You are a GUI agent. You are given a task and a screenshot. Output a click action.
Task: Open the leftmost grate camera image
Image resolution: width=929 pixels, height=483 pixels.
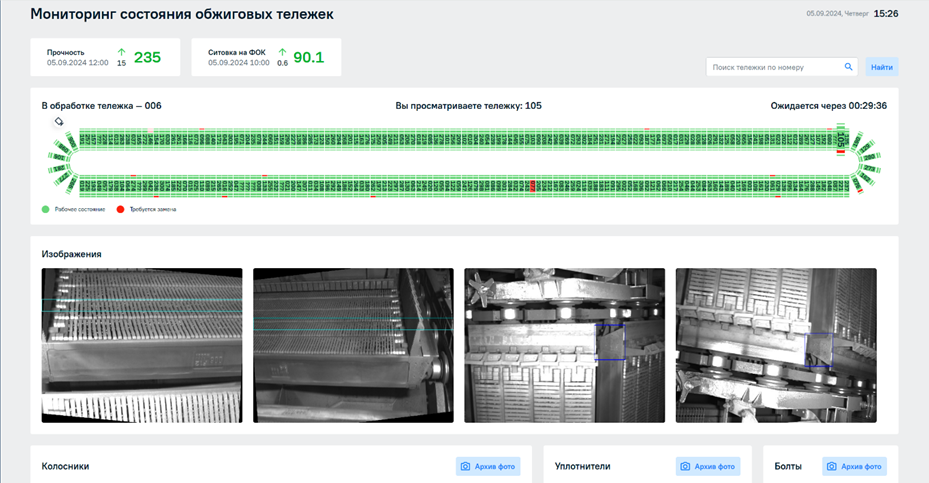[142, 345]
